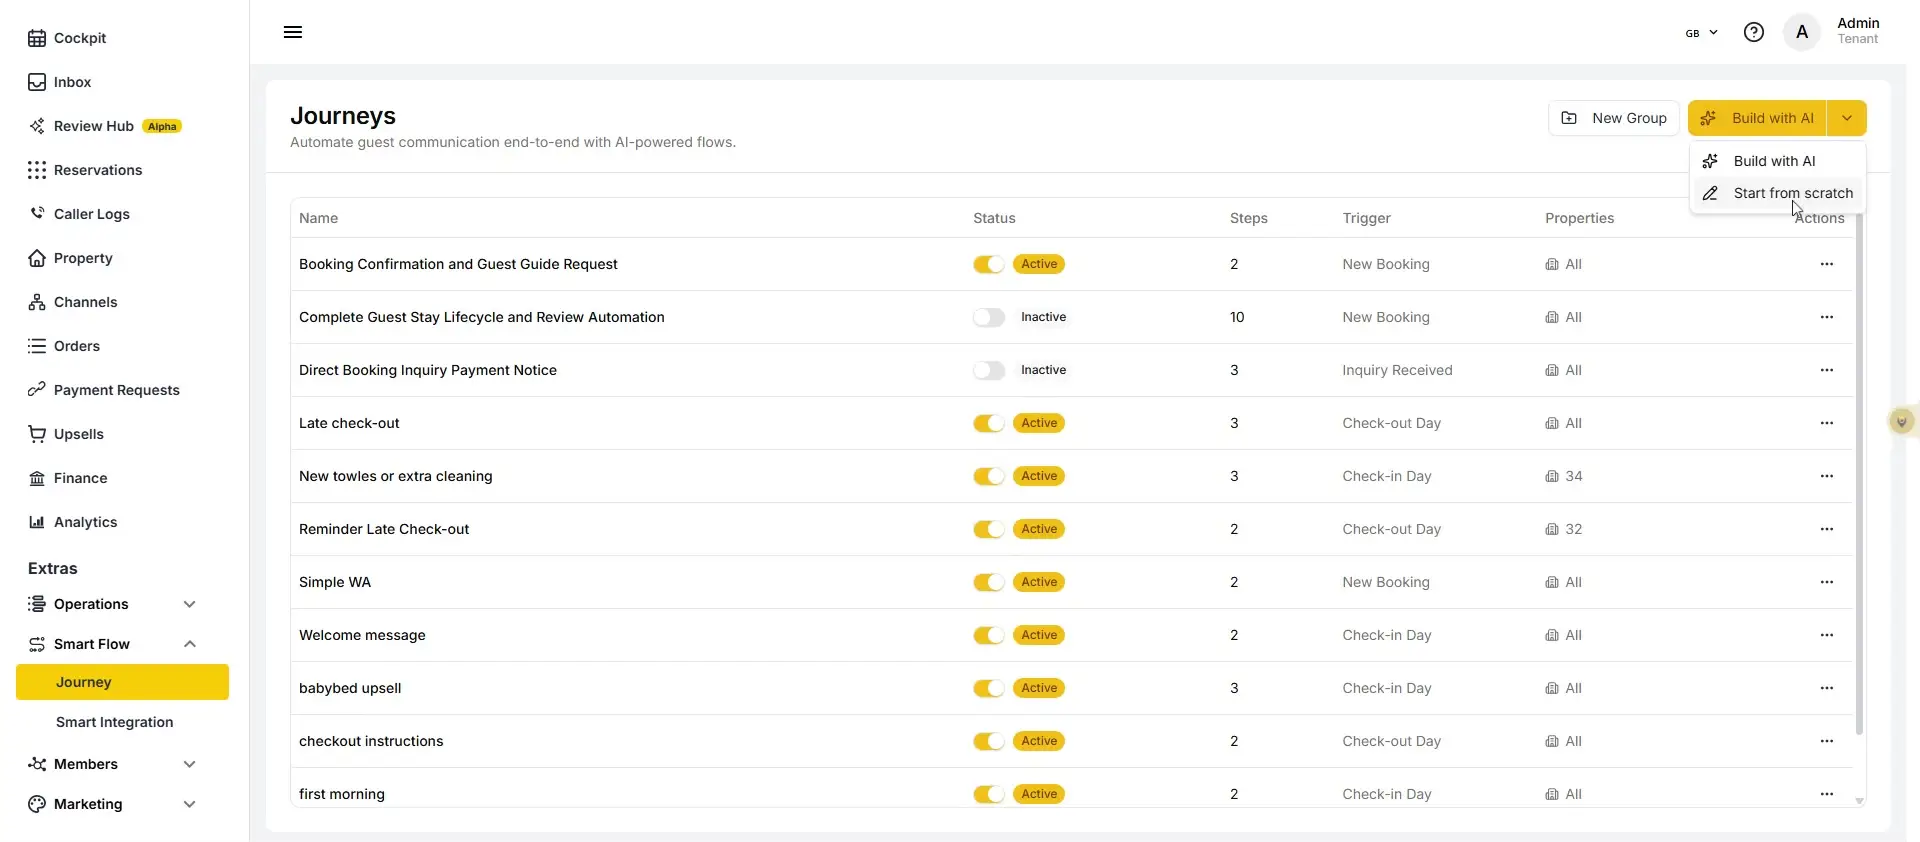This screenshot has height=842, width=1920.
Task: Open actions menu for Late check-out
Action: point(1827,423)
